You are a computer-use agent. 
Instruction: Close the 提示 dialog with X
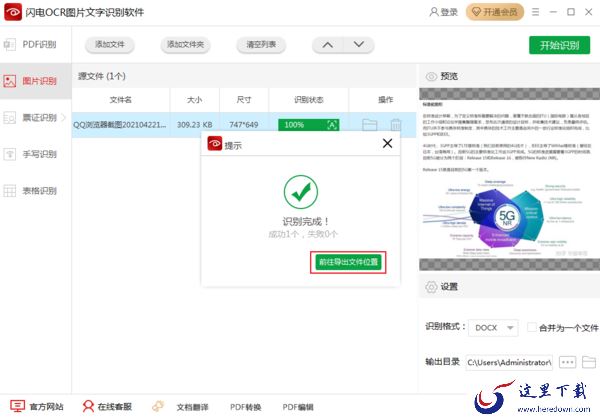pyautogui.click(x=387, y=143)
